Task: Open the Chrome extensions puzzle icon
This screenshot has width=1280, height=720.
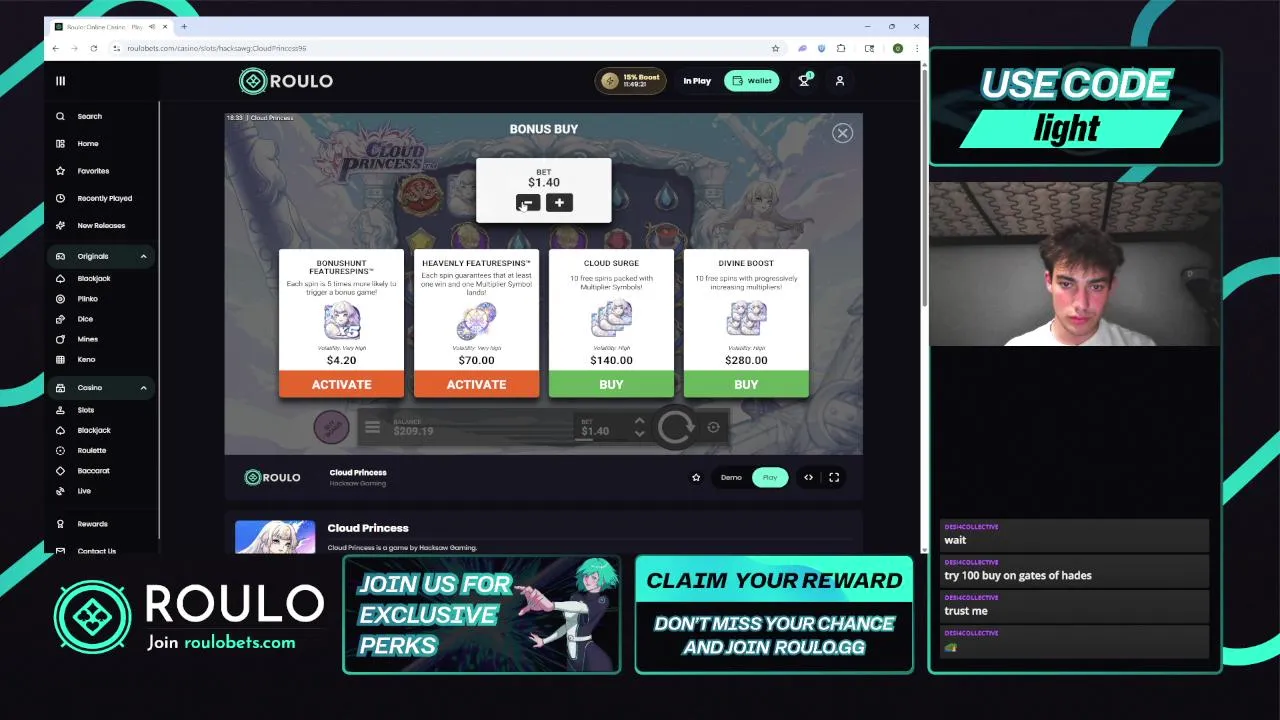Action: 841,48
